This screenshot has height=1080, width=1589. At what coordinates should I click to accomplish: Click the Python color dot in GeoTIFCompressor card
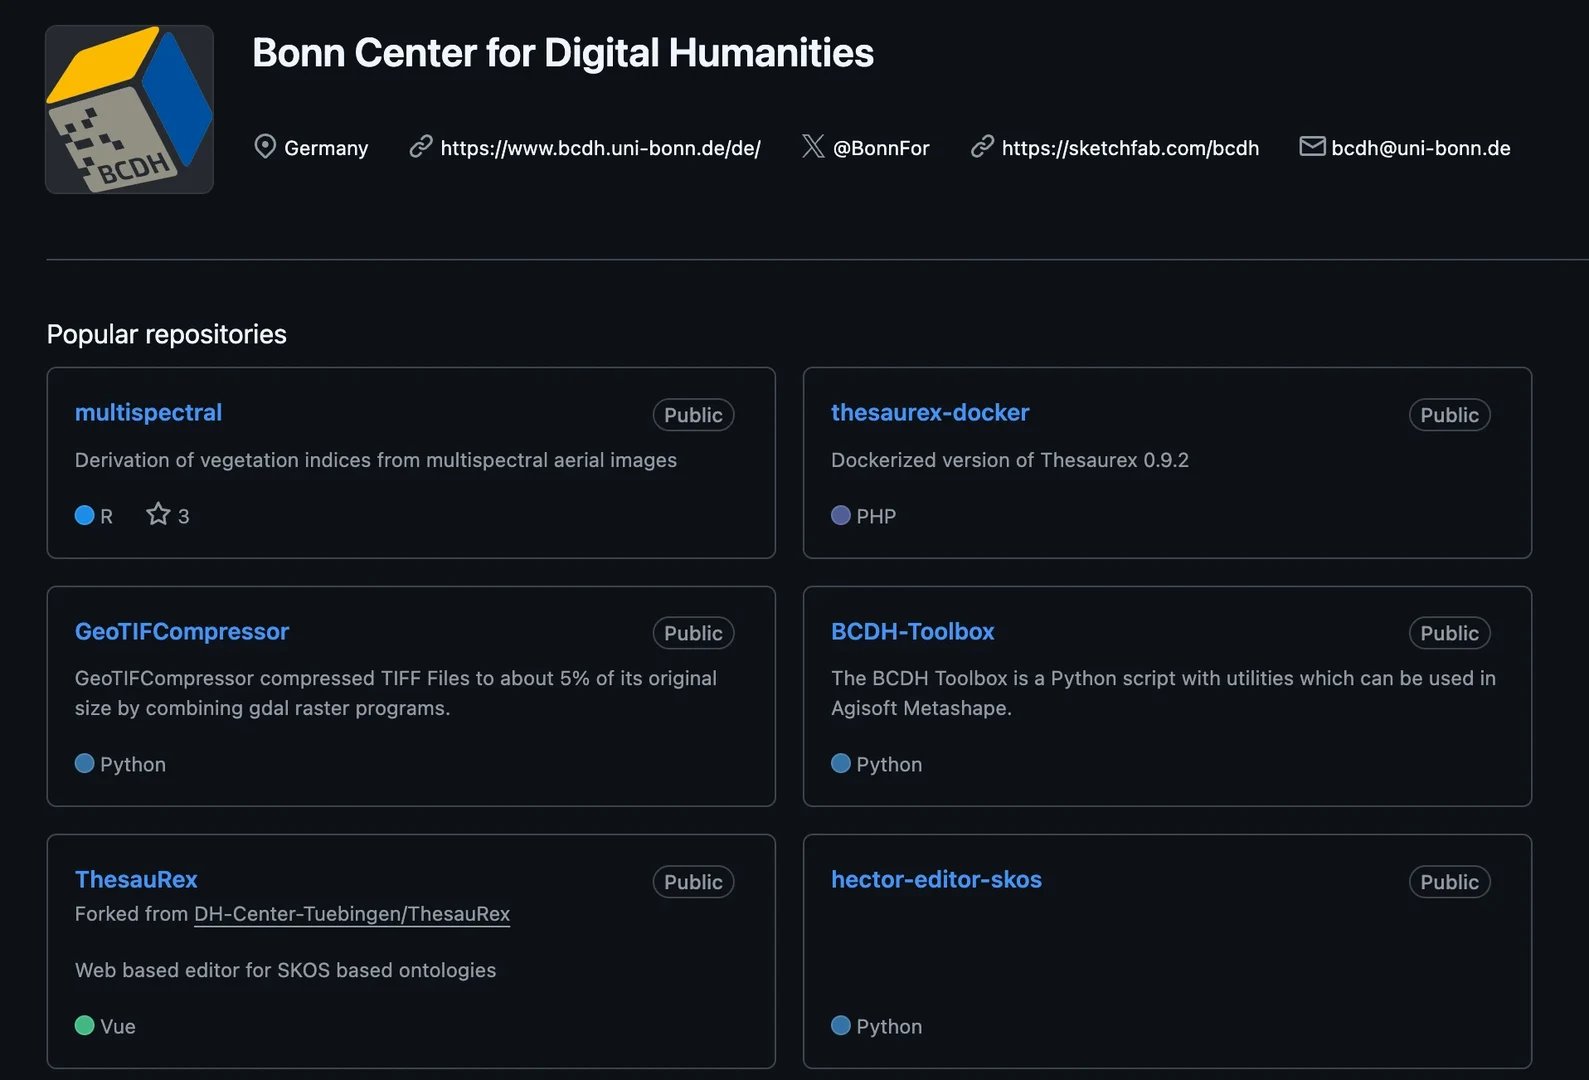click(85, 763)
